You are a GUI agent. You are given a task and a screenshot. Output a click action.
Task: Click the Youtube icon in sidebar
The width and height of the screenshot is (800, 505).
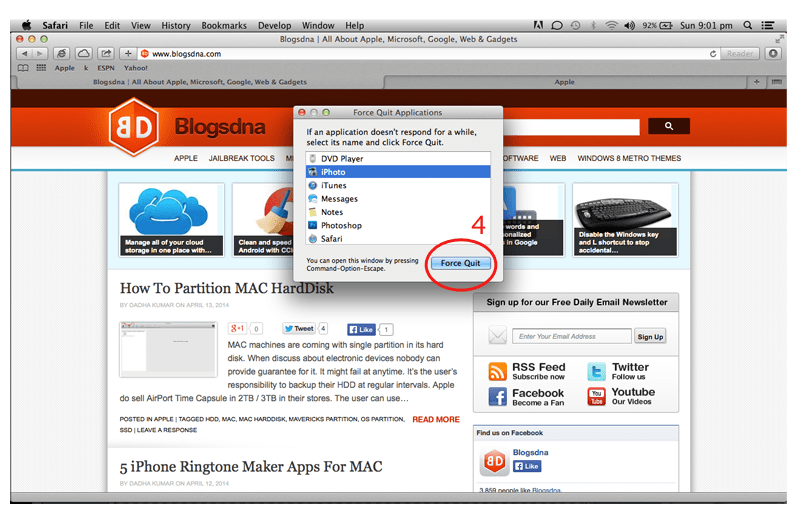coord(596,396)
